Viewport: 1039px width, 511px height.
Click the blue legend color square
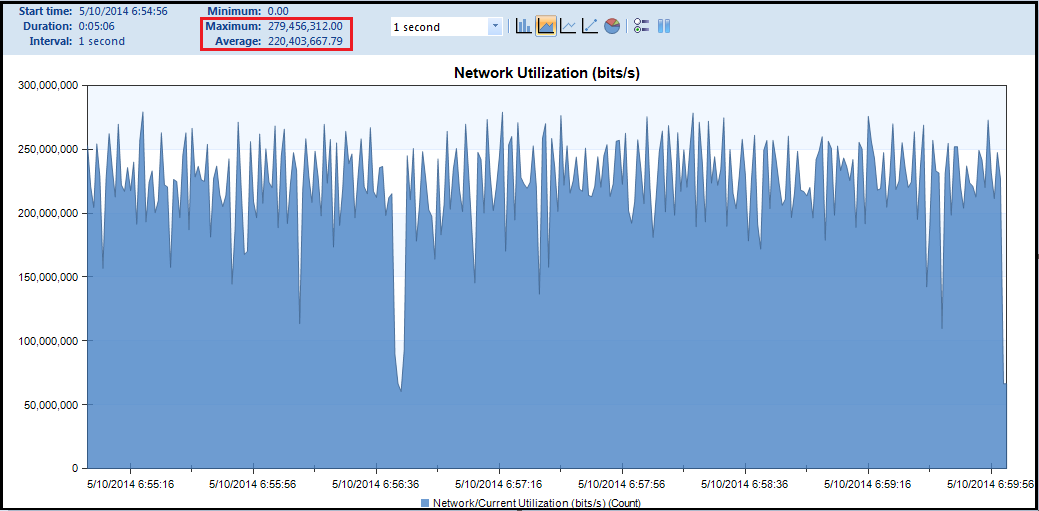(425, 502)
